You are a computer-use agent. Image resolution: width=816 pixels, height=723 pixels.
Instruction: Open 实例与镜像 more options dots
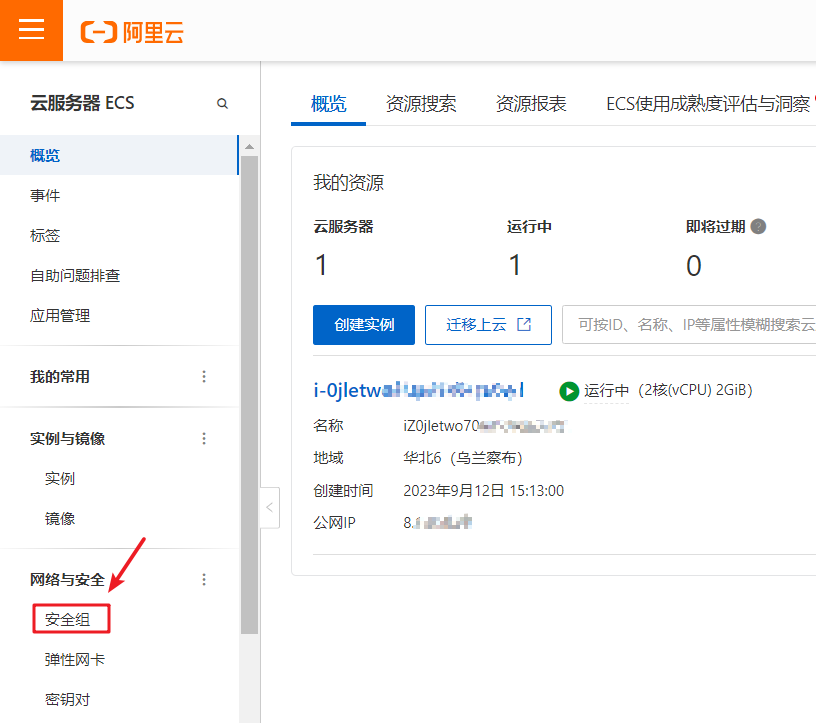click(204, 438)
